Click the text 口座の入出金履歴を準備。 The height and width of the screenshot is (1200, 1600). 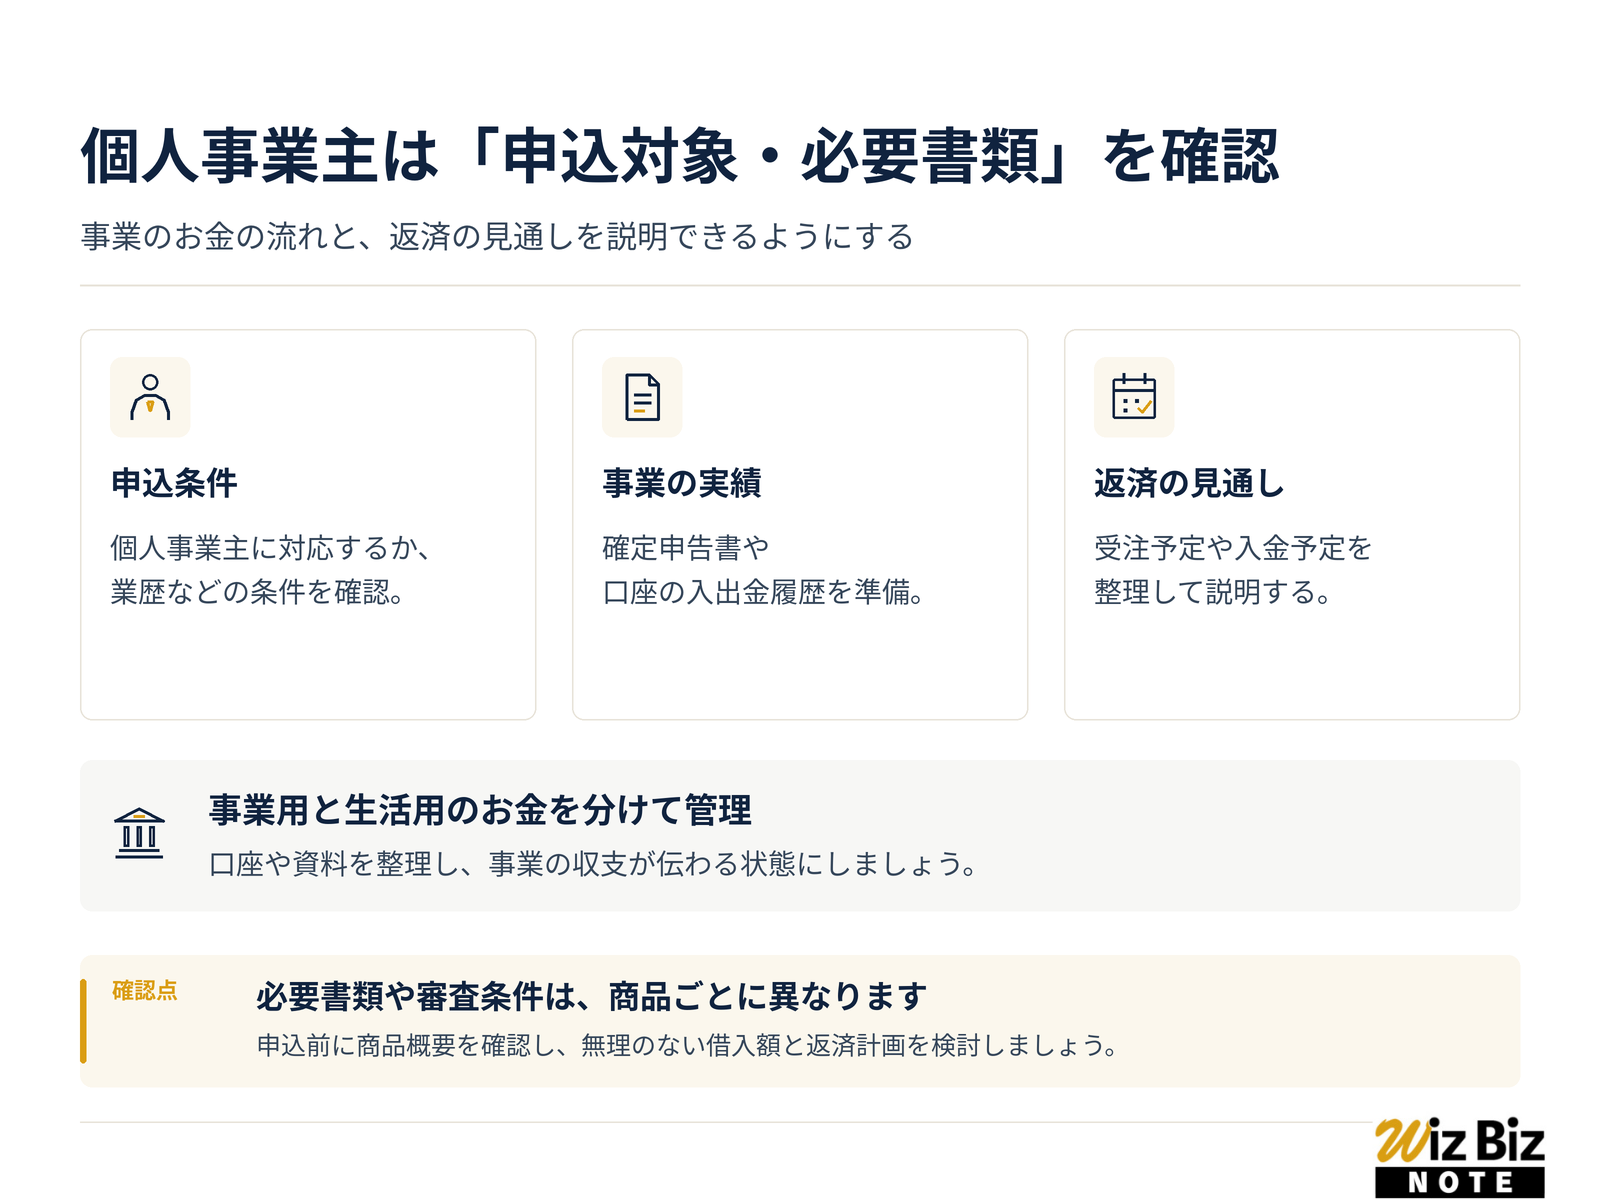[763, 592]
